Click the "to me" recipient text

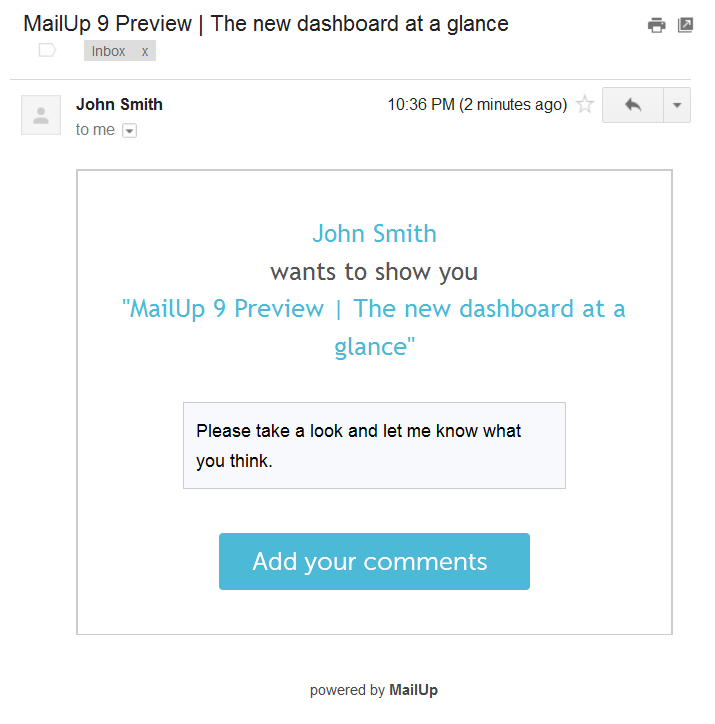coord(95,130)
